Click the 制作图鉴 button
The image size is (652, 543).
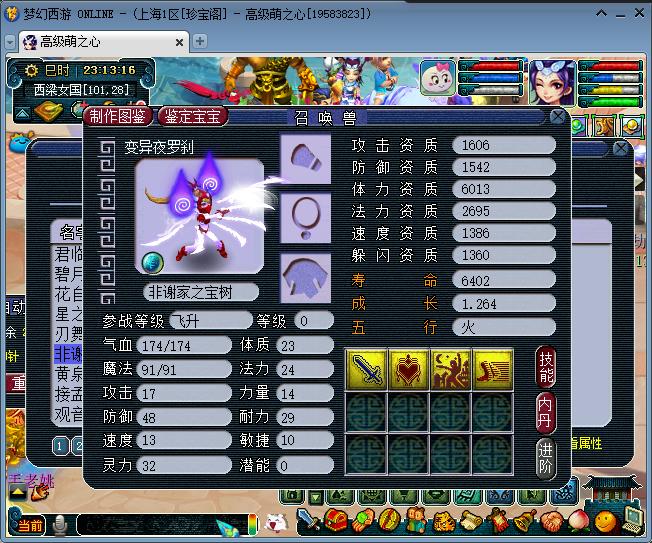[118, 116]
